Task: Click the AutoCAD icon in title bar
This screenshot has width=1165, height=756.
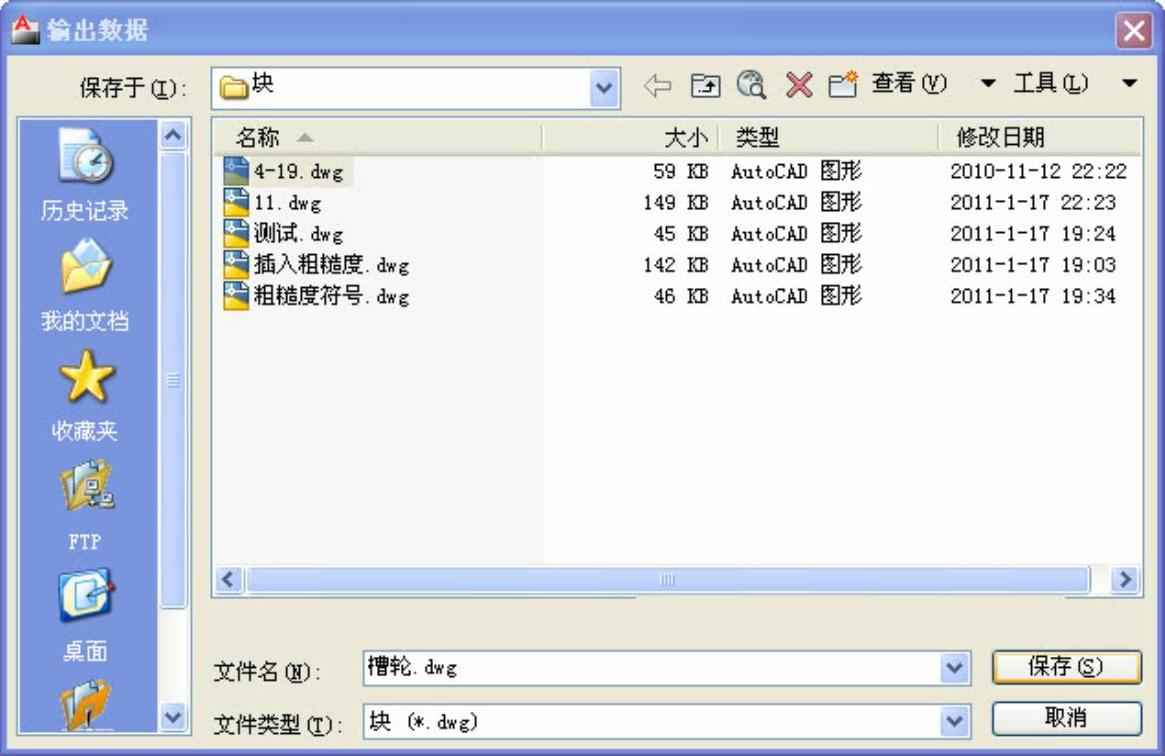Action: tap(25, 29)
